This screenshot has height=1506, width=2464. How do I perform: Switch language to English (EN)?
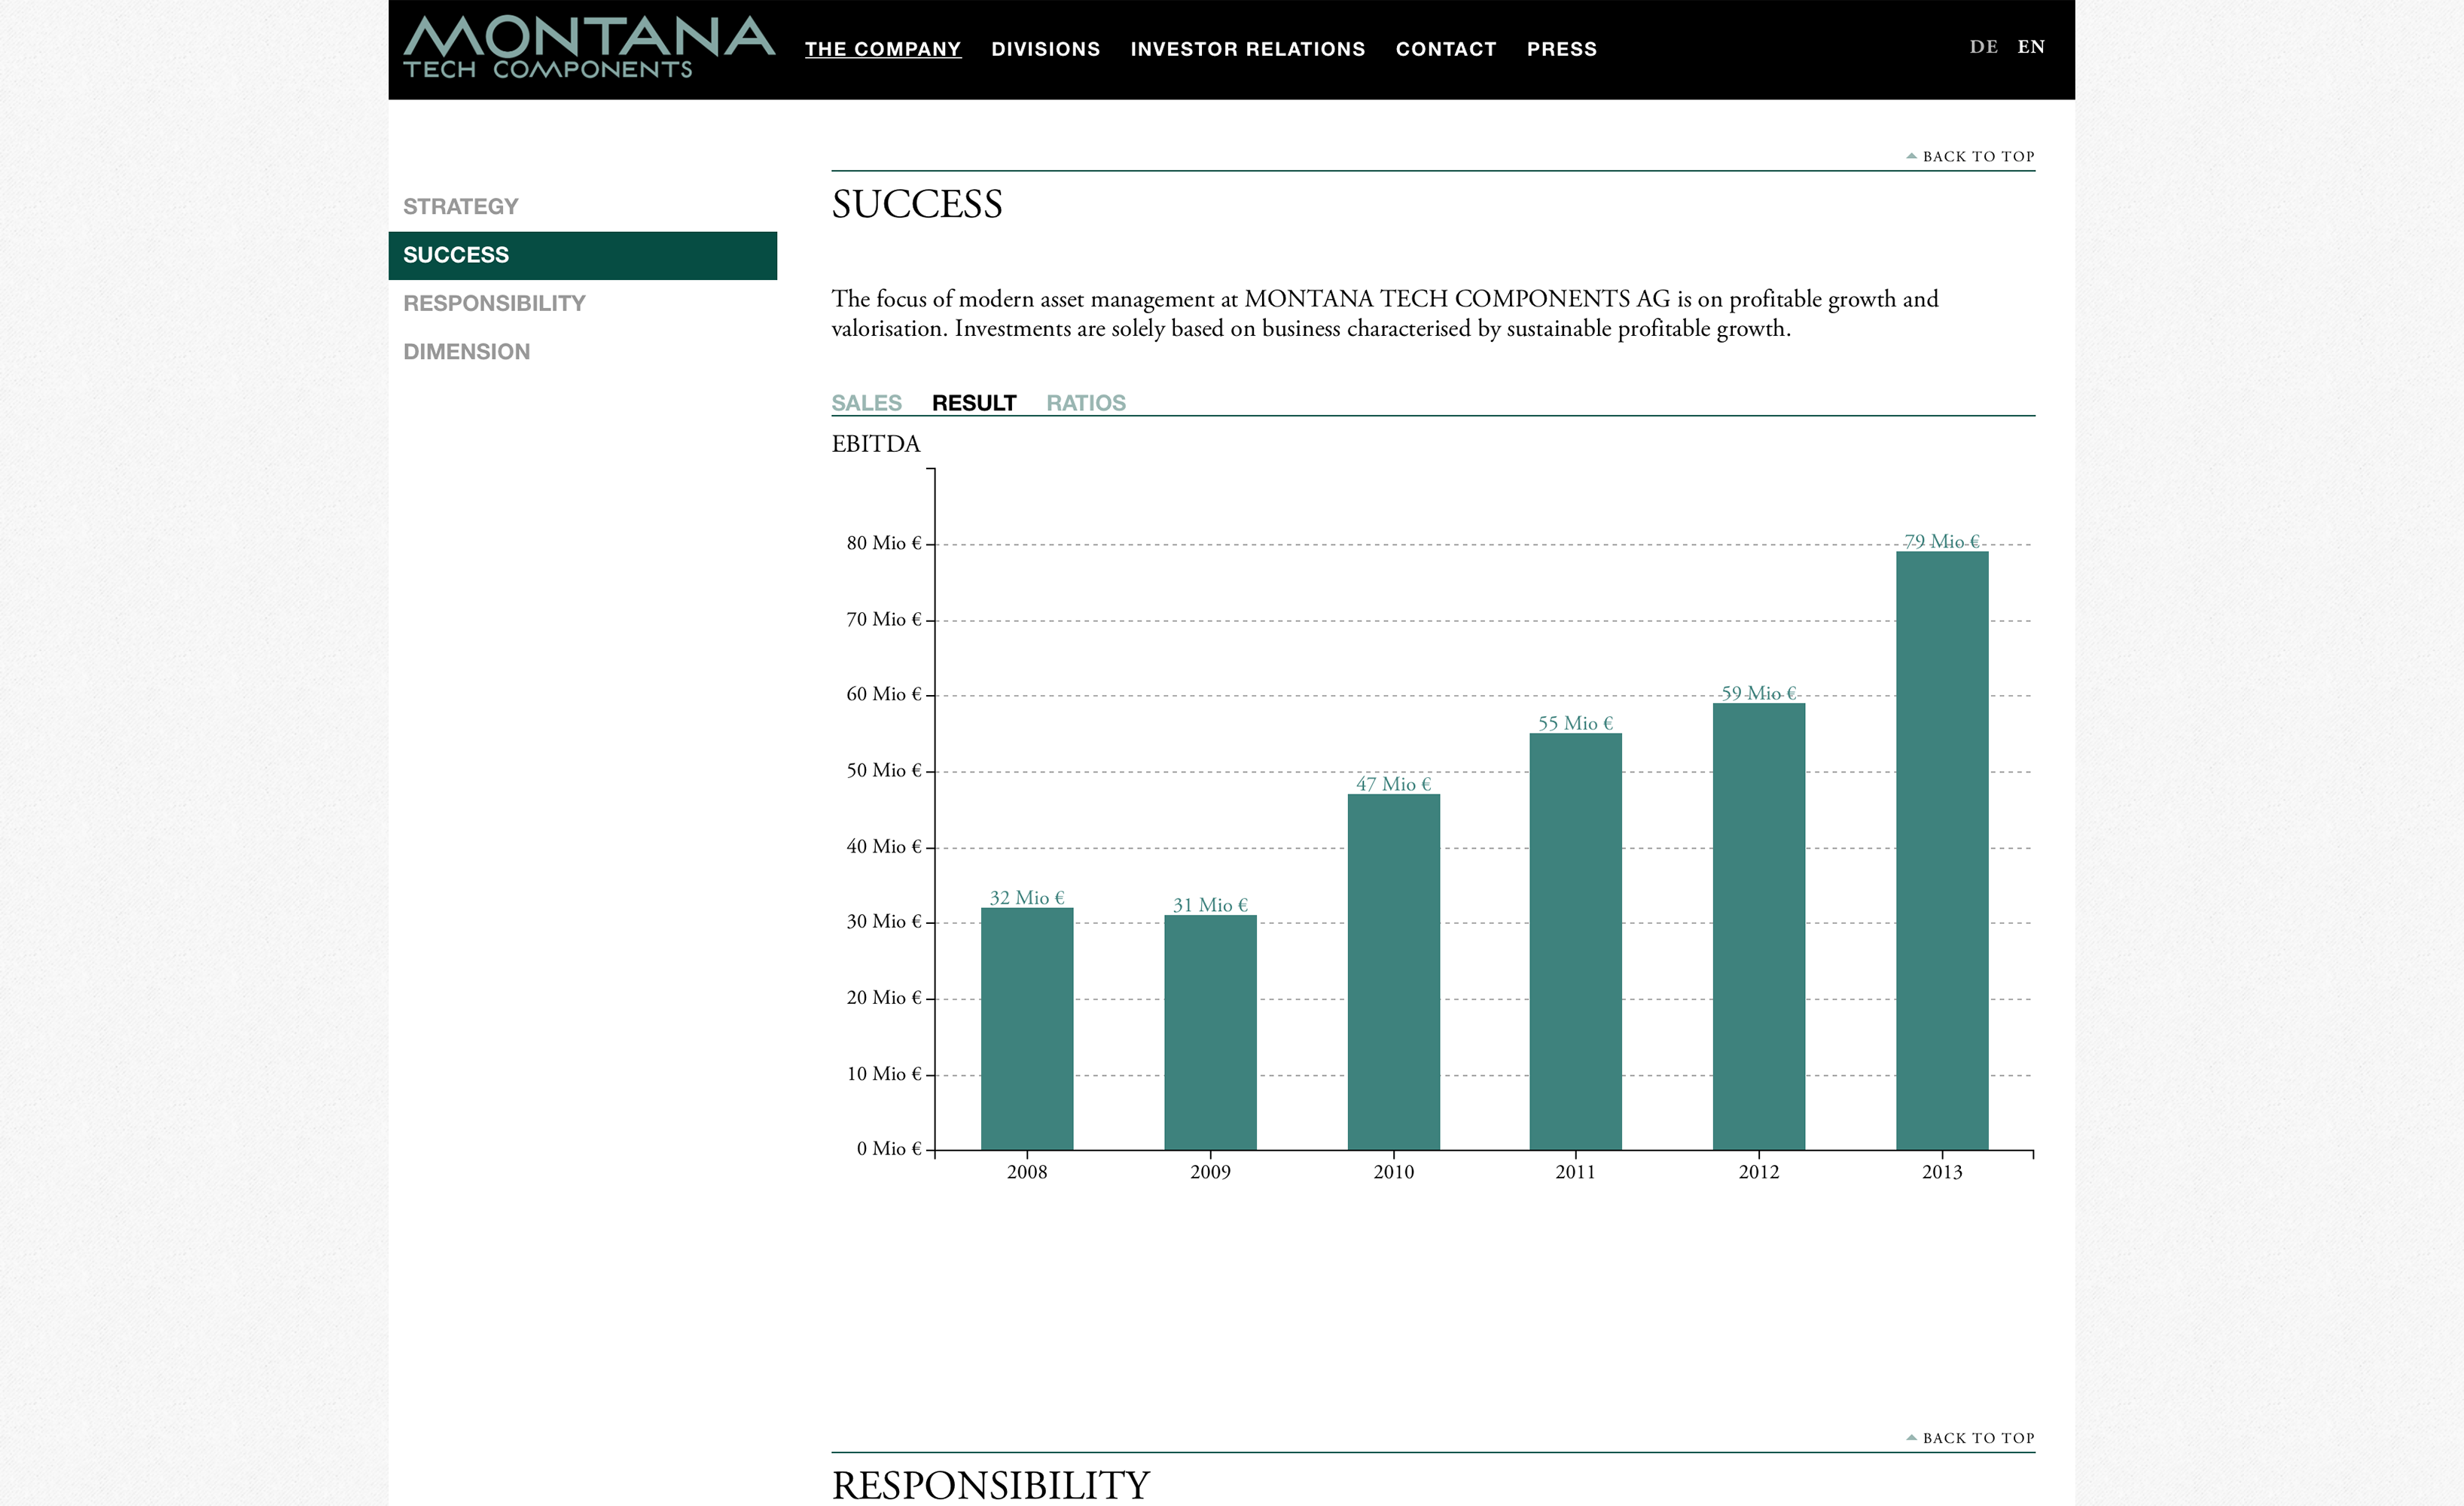(2030, 47)
